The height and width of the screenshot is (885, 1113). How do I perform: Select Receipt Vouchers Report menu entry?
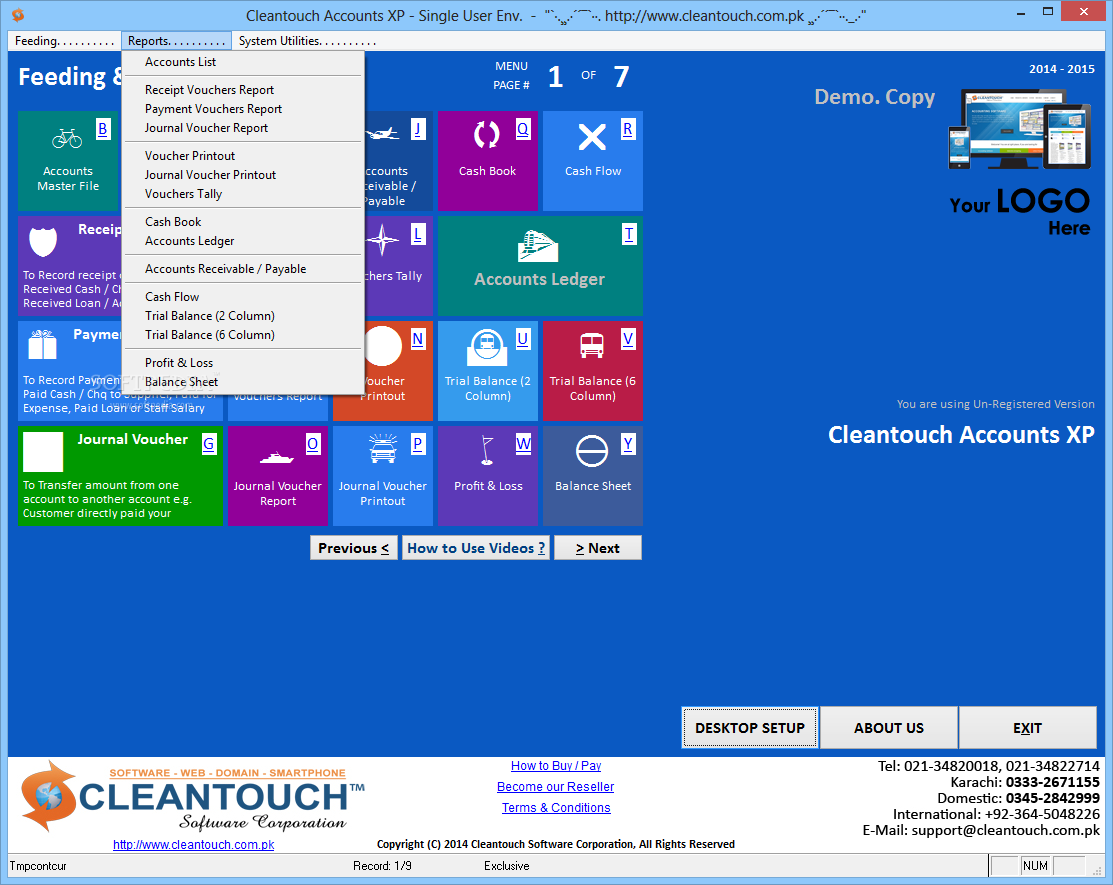point(243,90)
